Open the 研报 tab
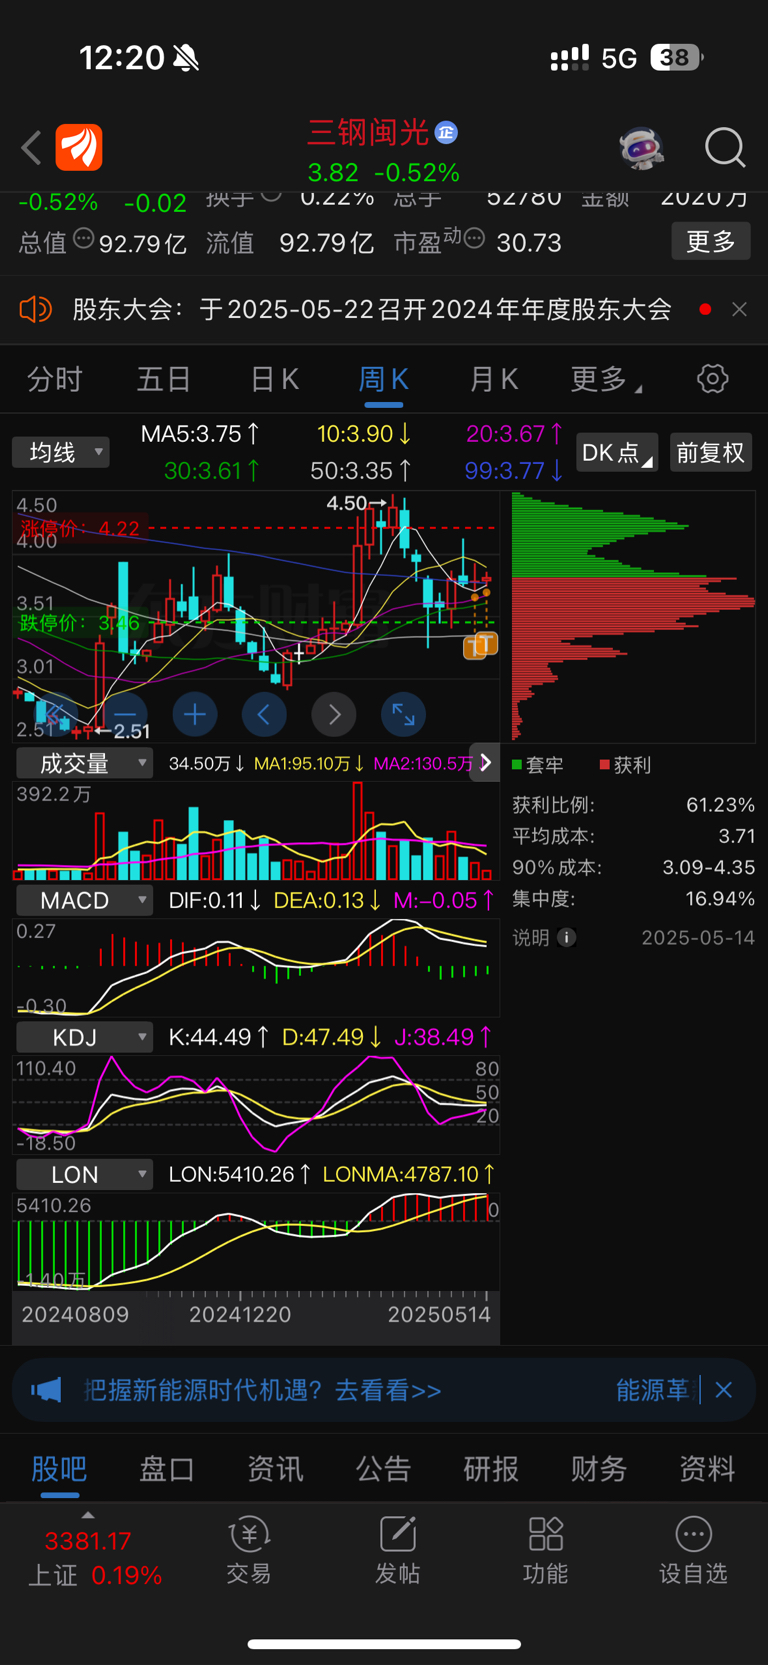769x1665 pixels. (x=491, y=1468)
